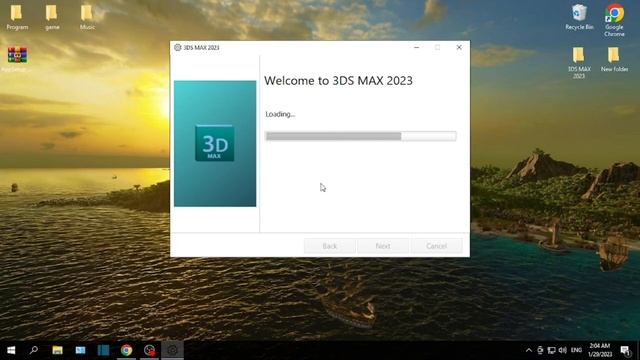Open the volume control in the tray

pos(562,350)
